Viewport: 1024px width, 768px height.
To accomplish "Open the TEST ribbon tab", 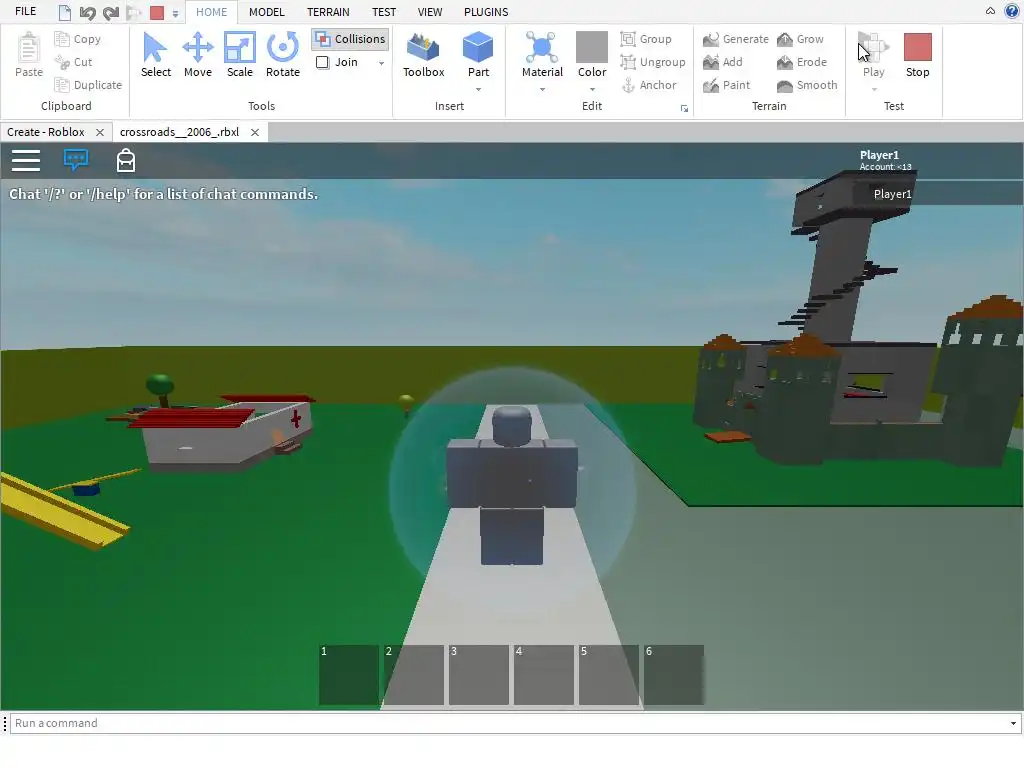I will pyautogui.click(x=384, y=12).
